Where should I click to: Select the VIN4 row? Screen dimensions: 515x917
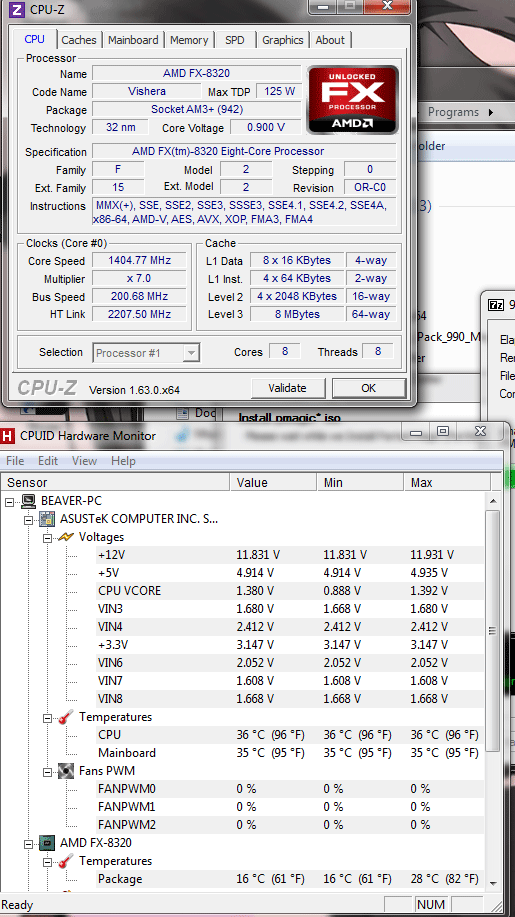click(289, 627)
